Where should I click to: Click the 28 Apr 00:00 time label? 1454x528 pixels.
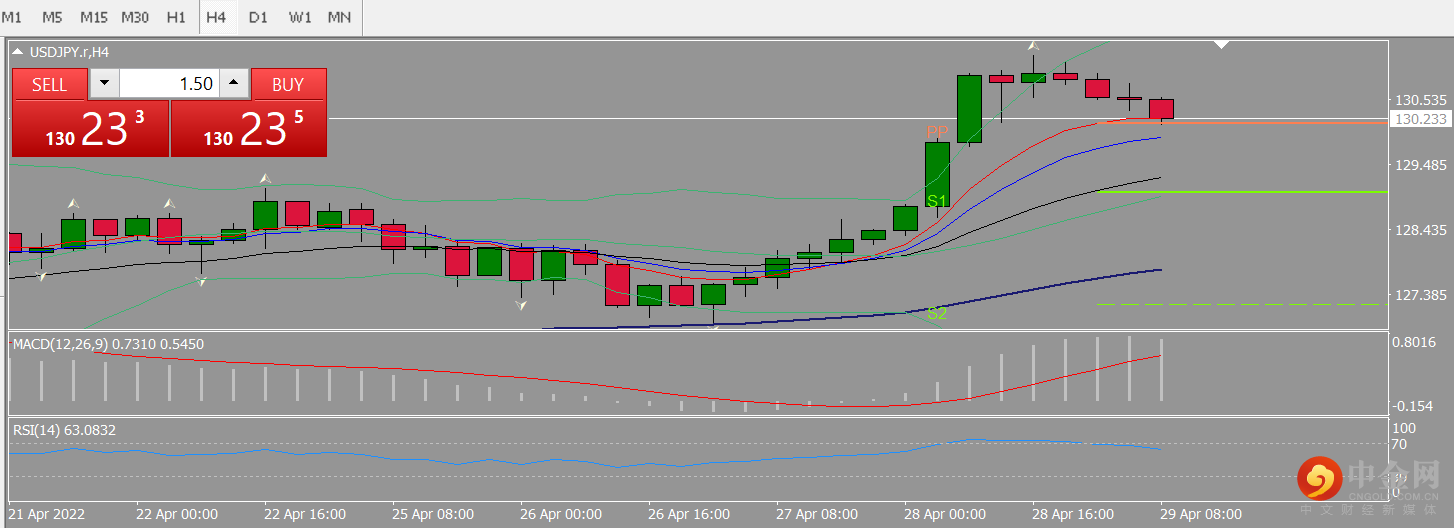(945, 514)
